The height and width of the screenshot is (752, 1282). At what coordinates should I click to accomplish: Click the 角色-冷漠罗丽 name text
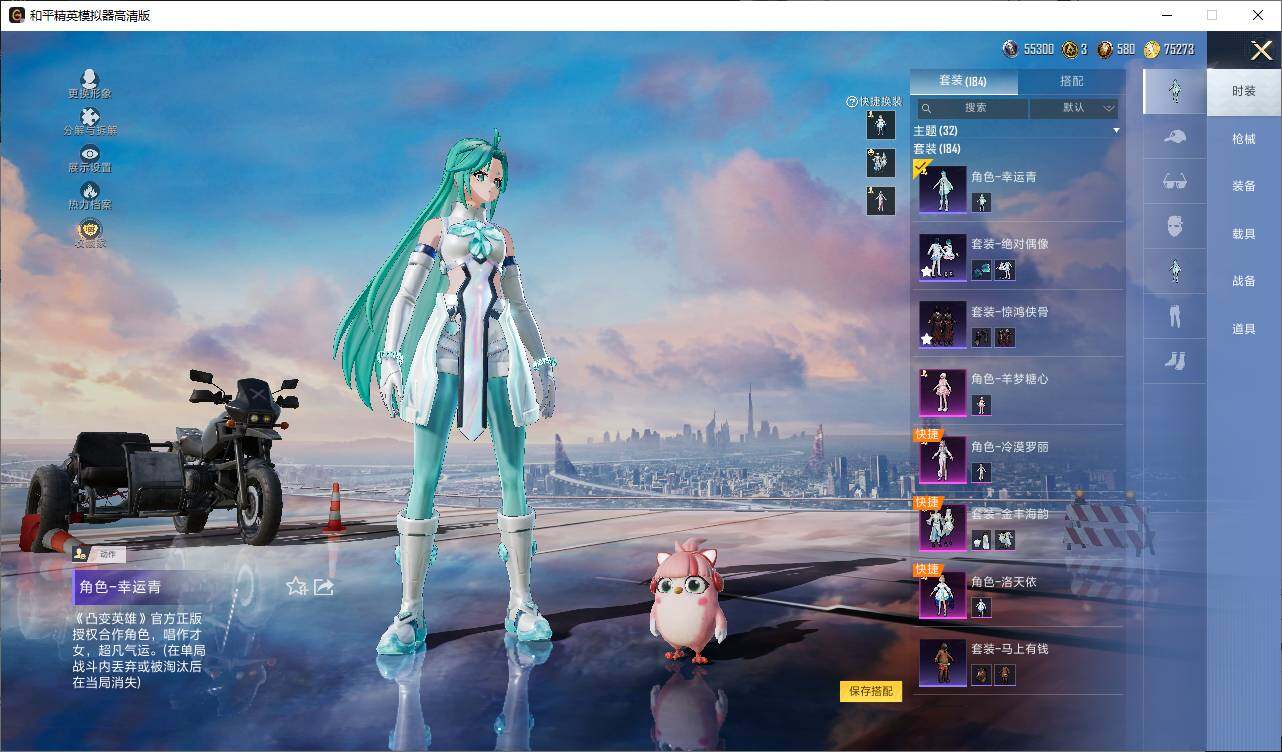pos(1009,447)
